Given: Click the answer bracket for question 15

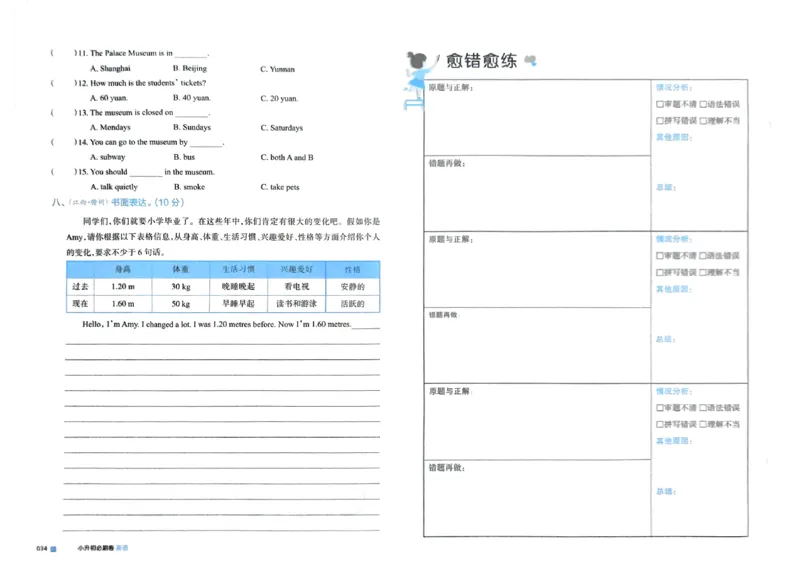Looking at the screenshot, I should [64, 172].
